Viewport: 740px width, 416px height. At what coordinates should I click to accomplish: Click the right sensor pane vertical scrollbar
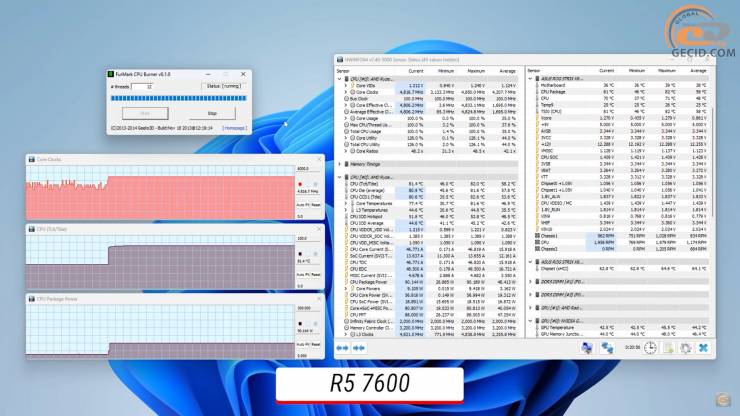click(712, 161)
